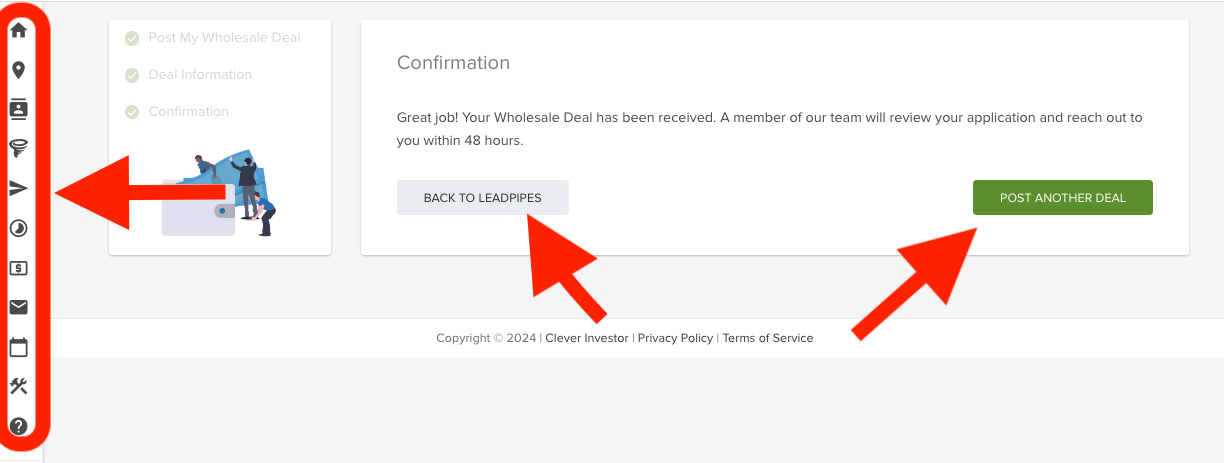Click the tornado funnel icon

(x=18, y=149)
